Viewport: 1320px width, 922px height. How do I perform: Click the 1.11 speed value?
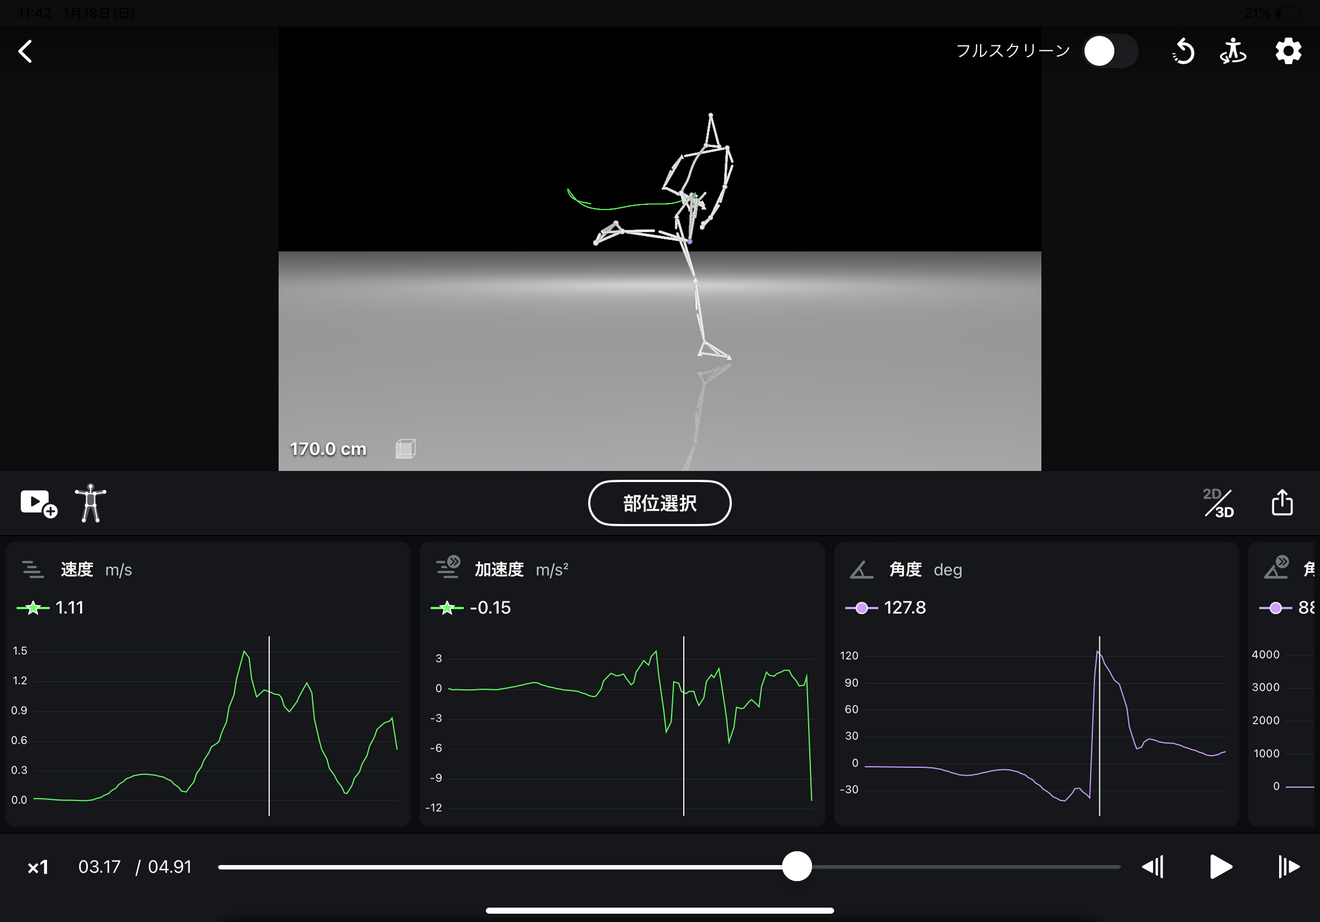[x=70, y=608]
